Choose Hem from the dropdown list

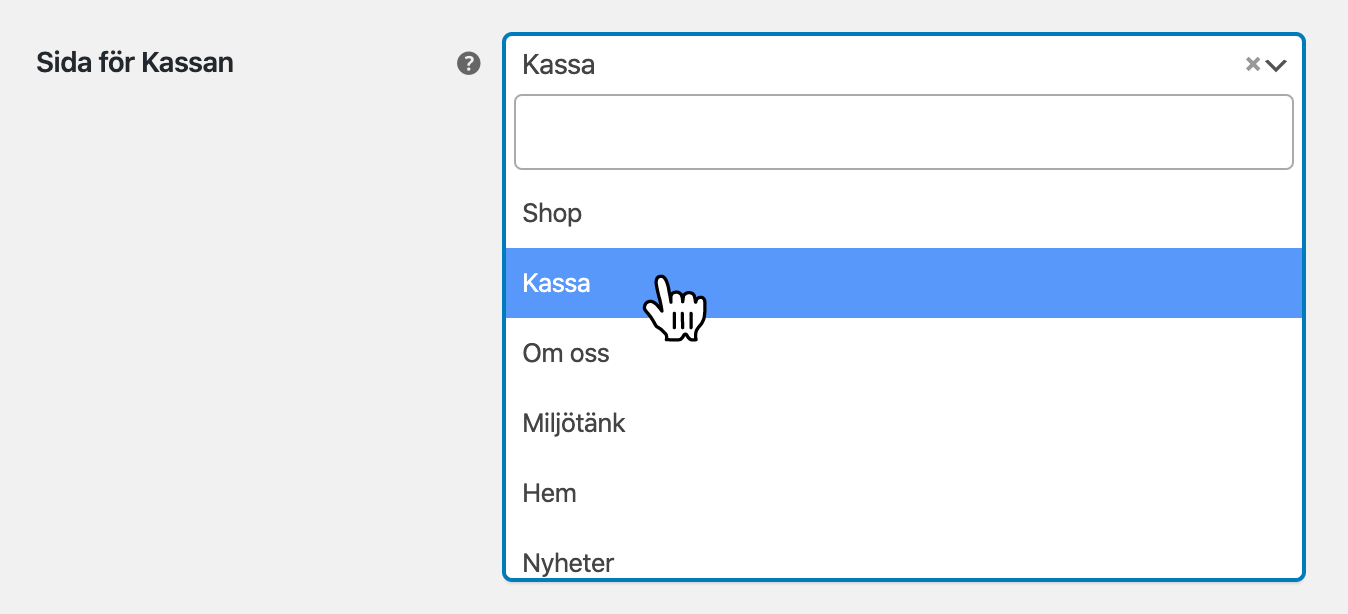coord(550,493)
